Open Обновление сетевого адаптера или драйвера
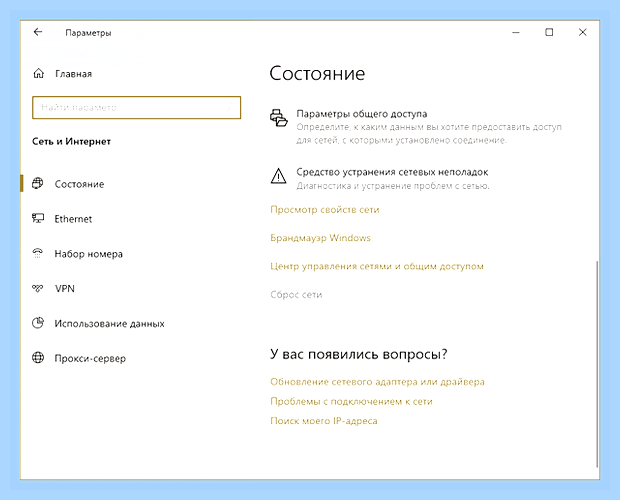The image size is (620, 500). 377,382
